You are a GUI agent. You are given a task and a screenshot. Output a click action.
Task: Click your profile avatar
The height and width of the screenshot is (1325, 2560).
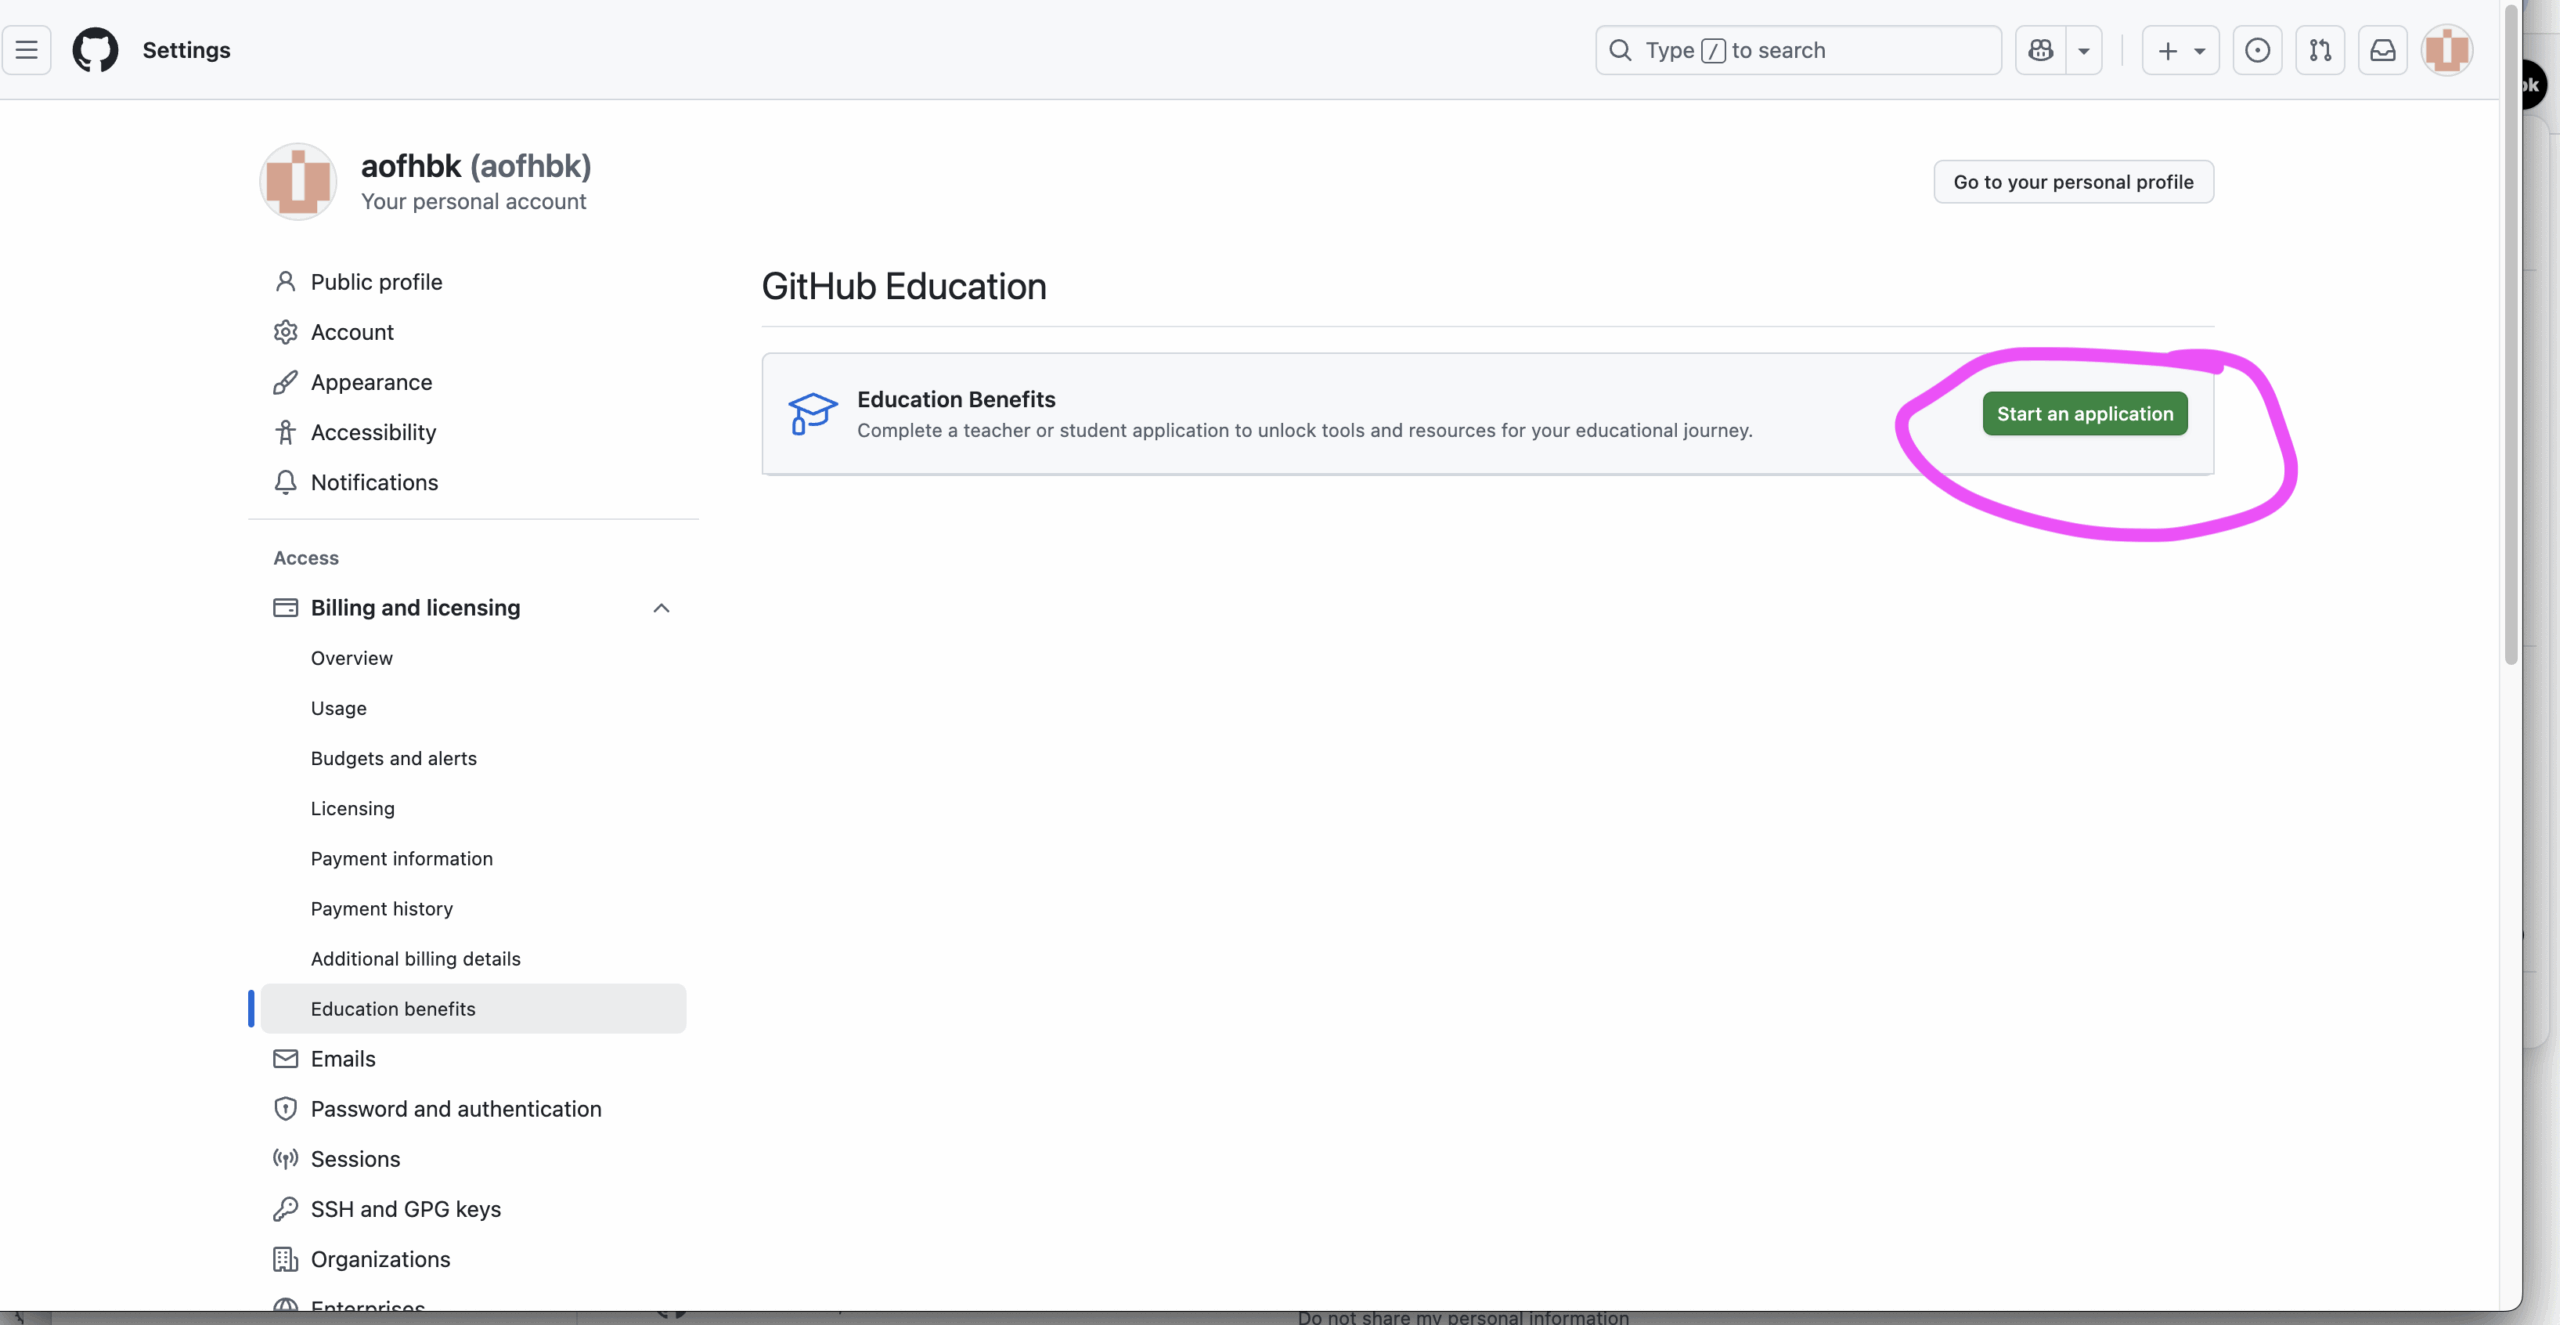[x=2446, y=49]
